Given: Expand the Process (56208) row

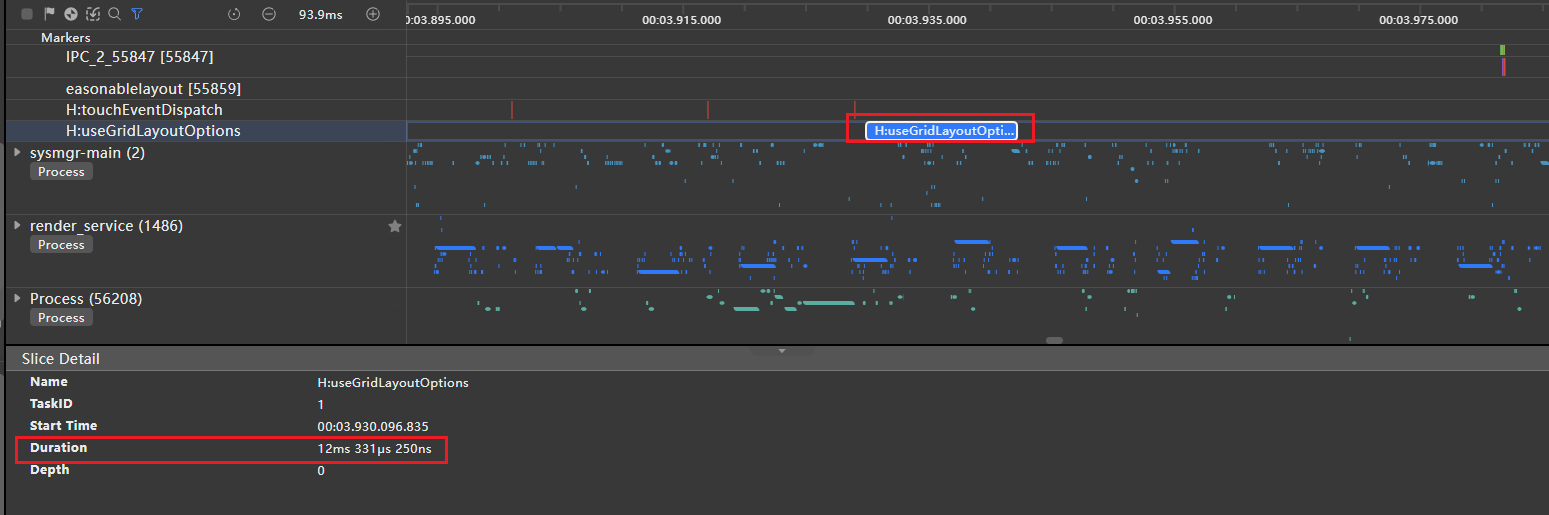Looking at the screenshot, I should (x=17, y=299).
